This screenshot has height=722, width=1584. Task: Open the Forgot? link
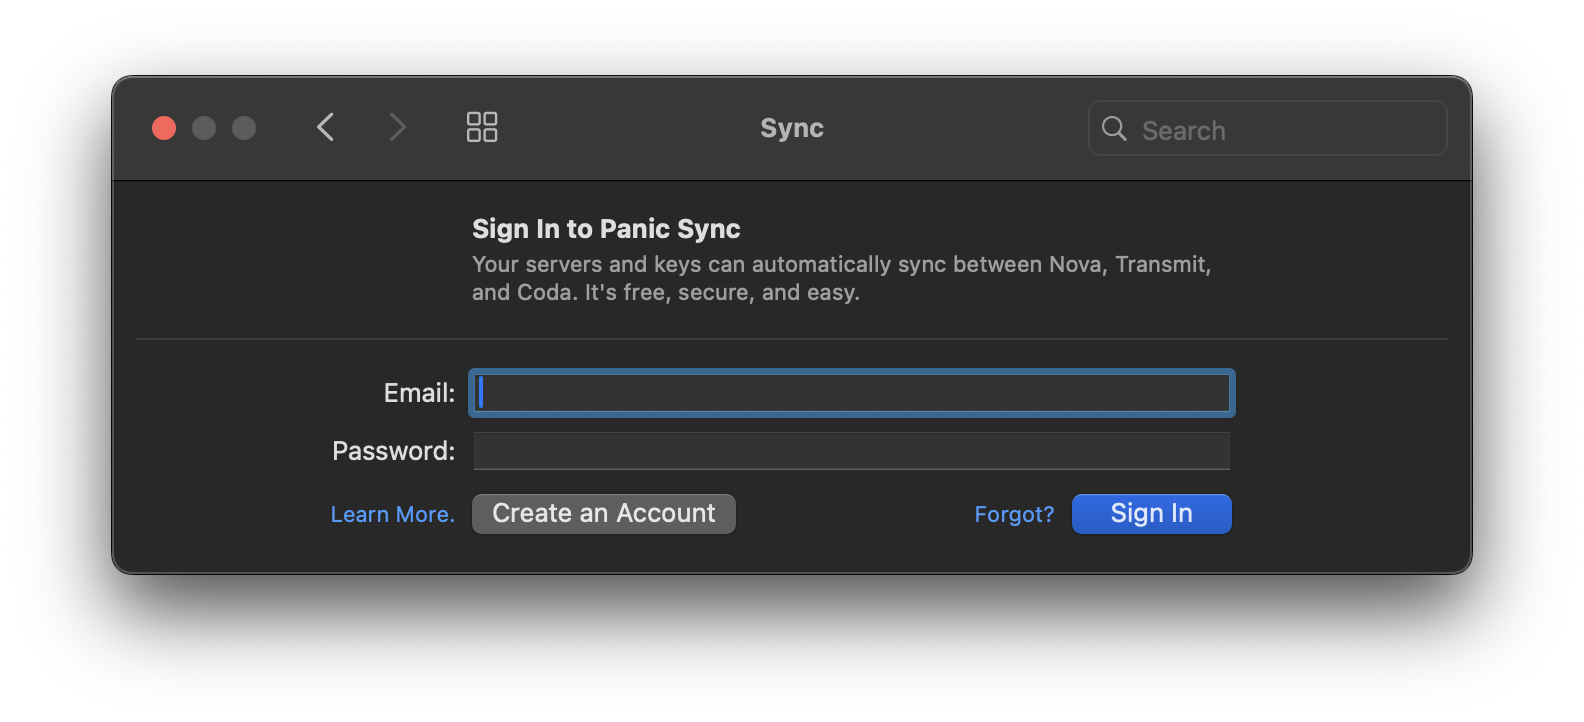[x=1014, y=514]
